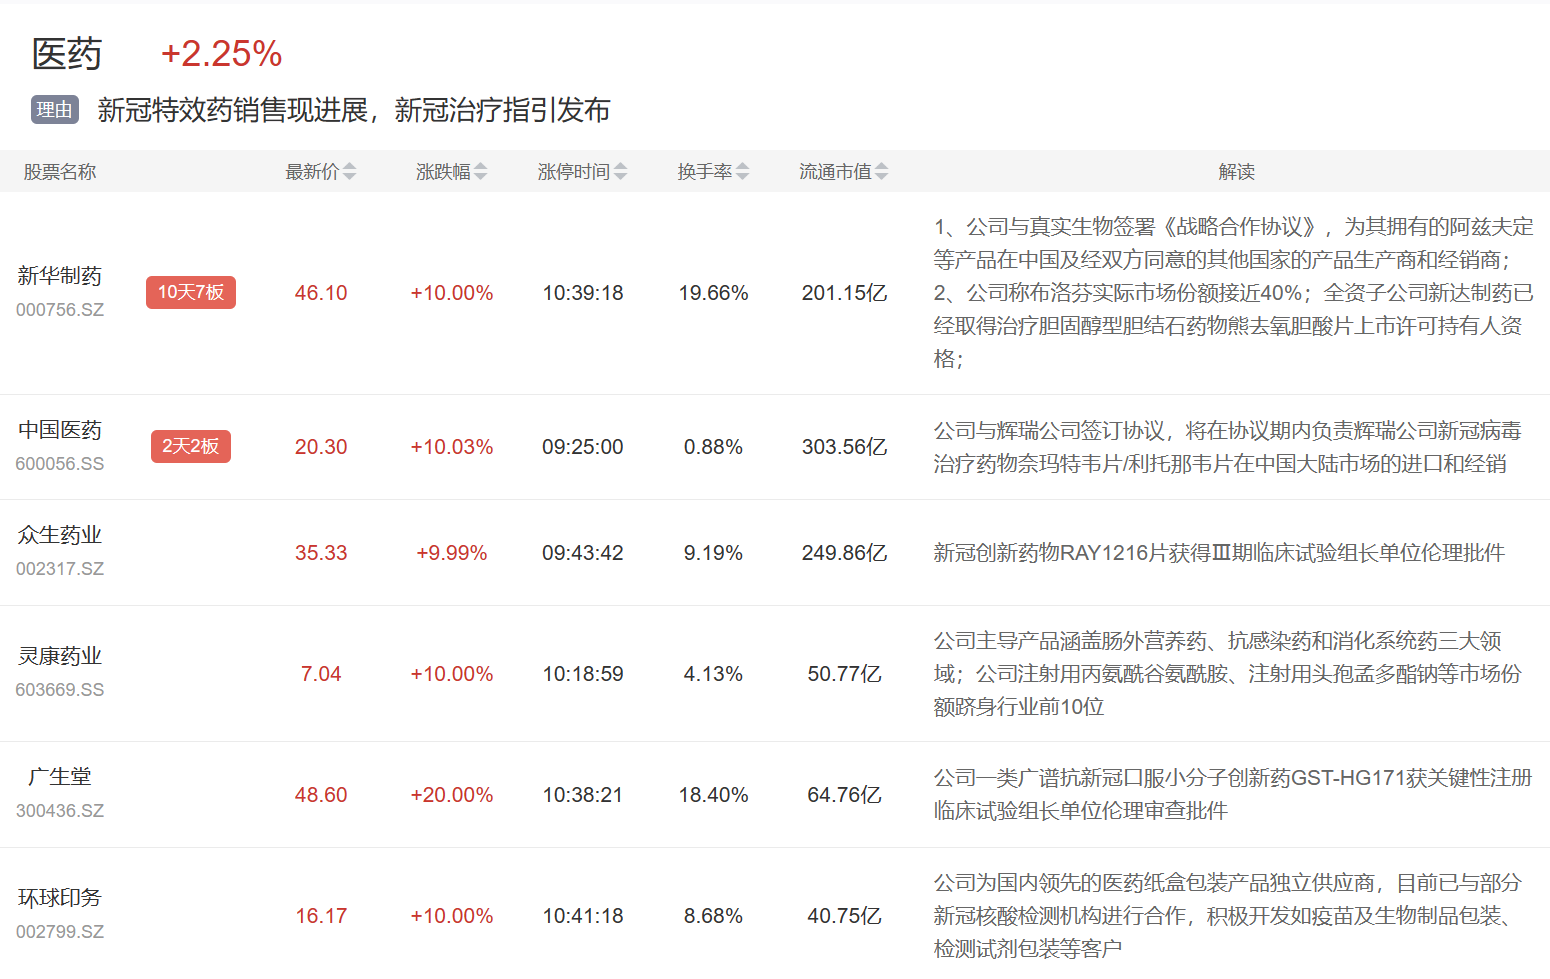The height and width of the screenshot is (979, 1550).
Task: Click market cap 249.86亿
Action: (844, 553)
